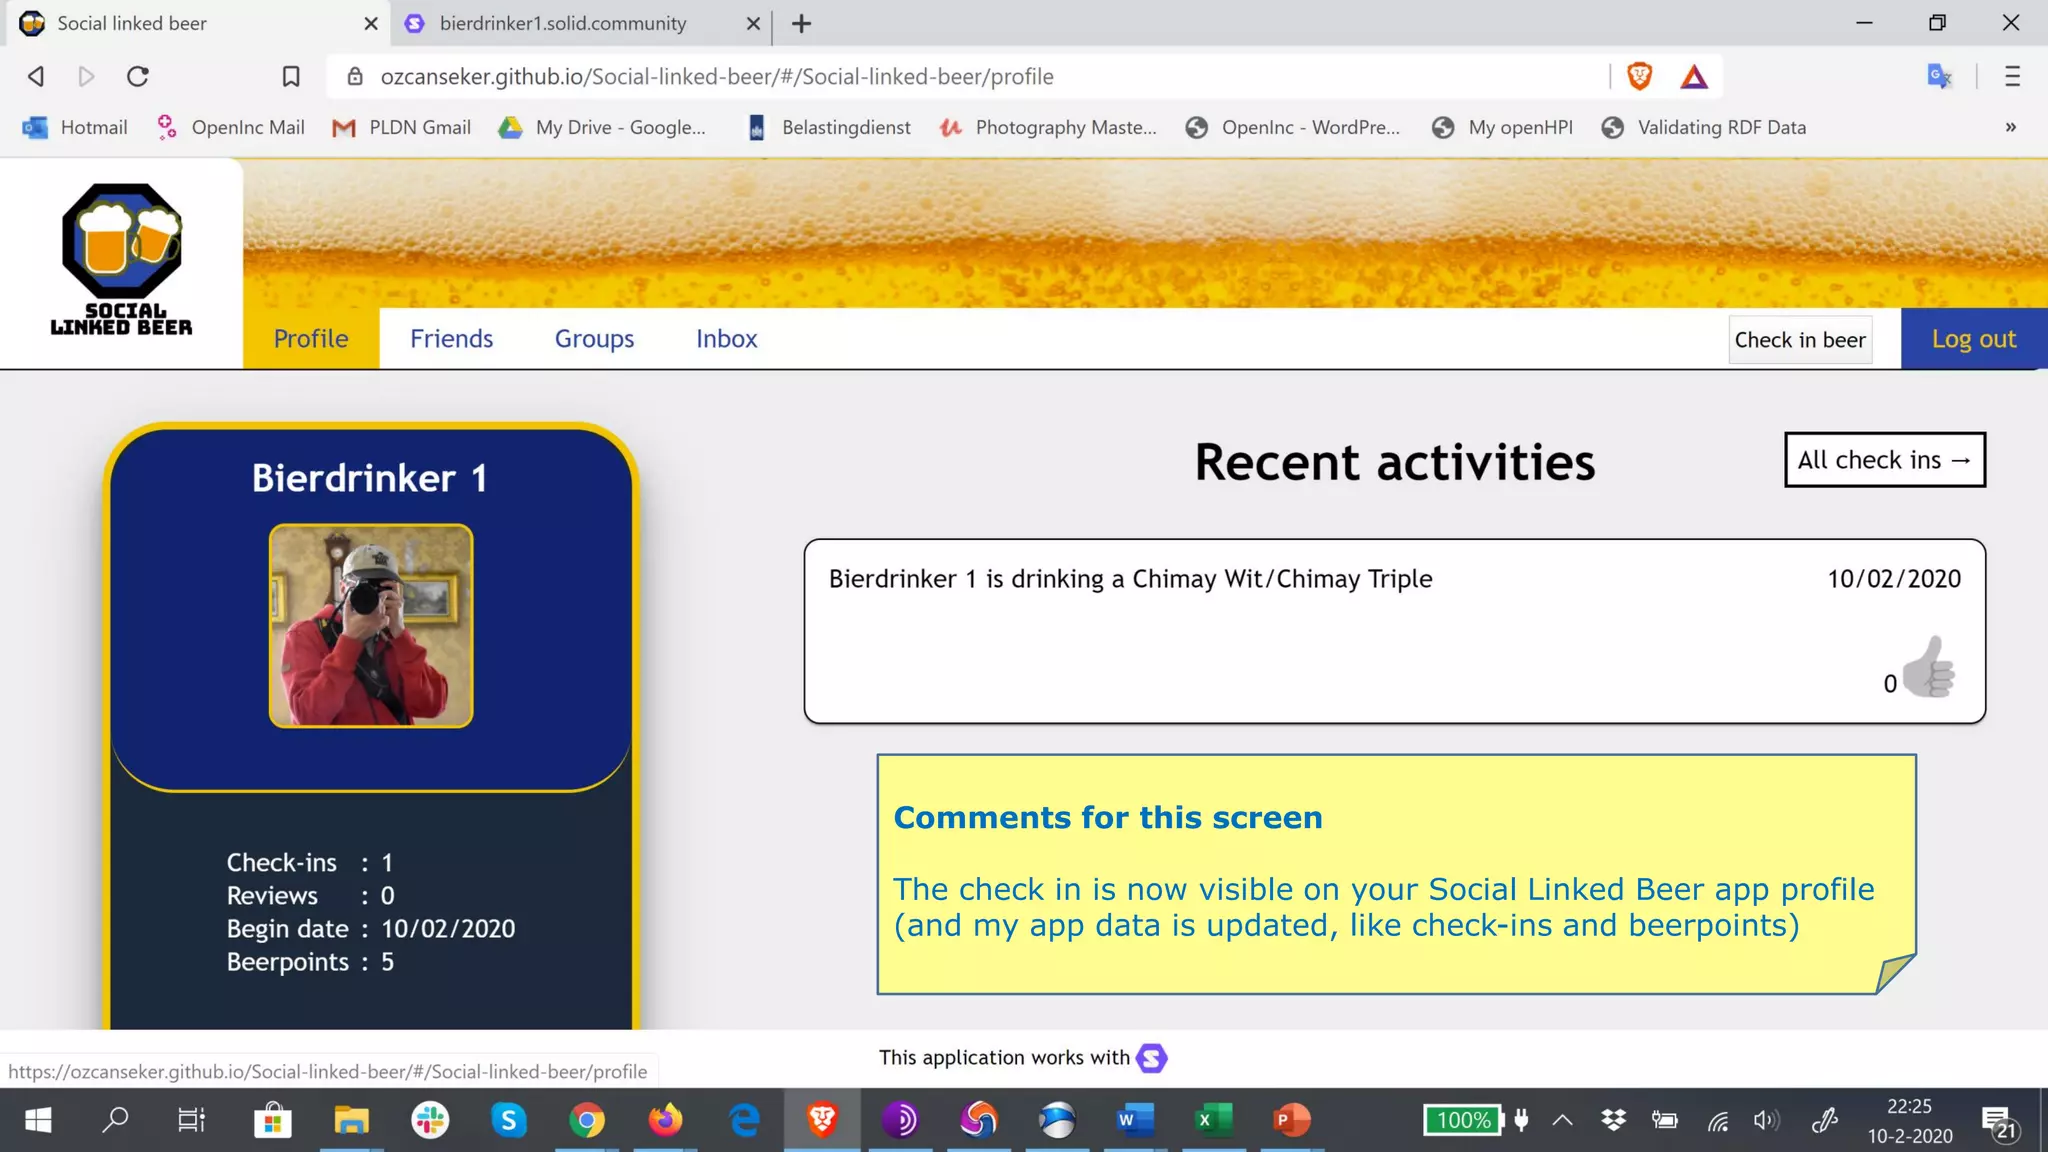2048x1152 pixels.
Task: Open the Groups tab
Action: (594, 338)
